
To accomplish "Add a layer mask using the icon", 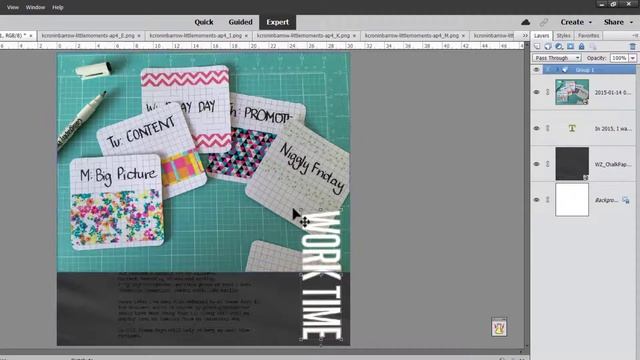I will pos(570,47).
